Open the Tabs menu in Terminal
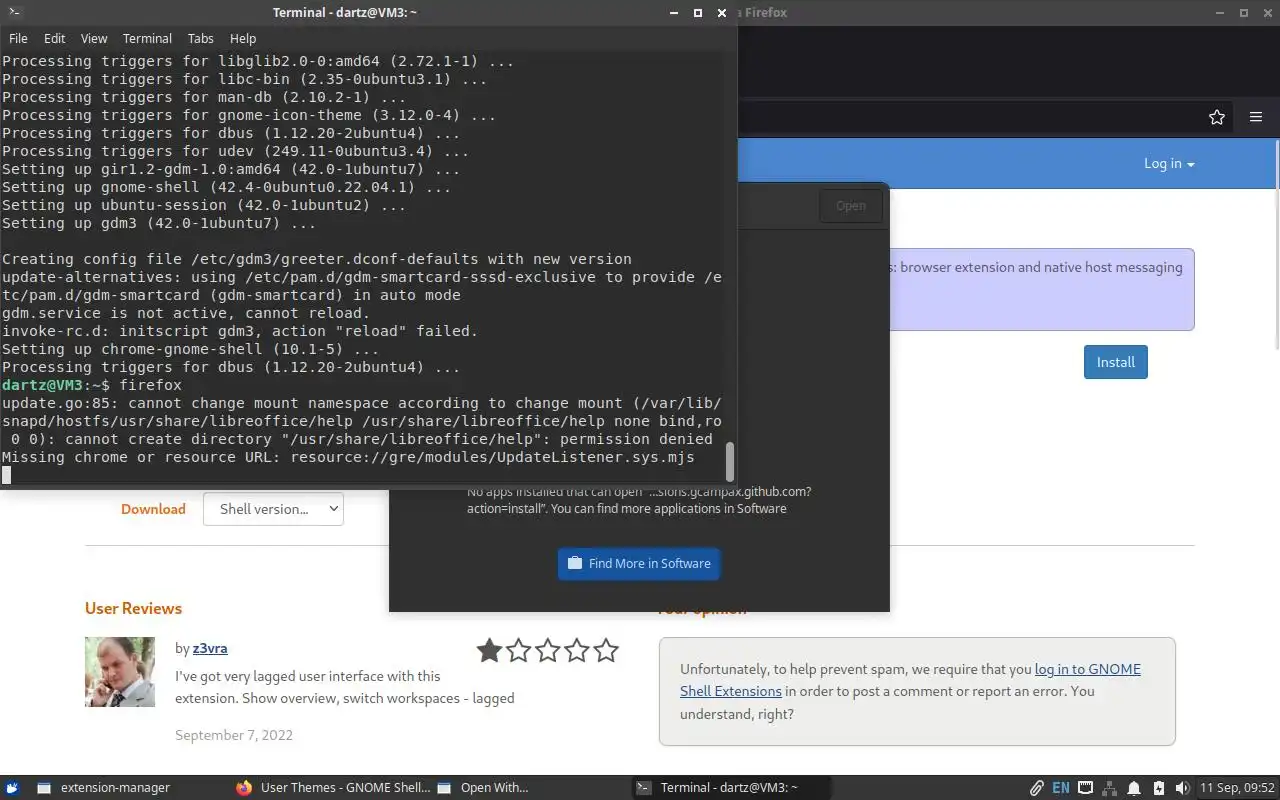The height and width of the screenshot is (800, 1280). coord(200,38)
